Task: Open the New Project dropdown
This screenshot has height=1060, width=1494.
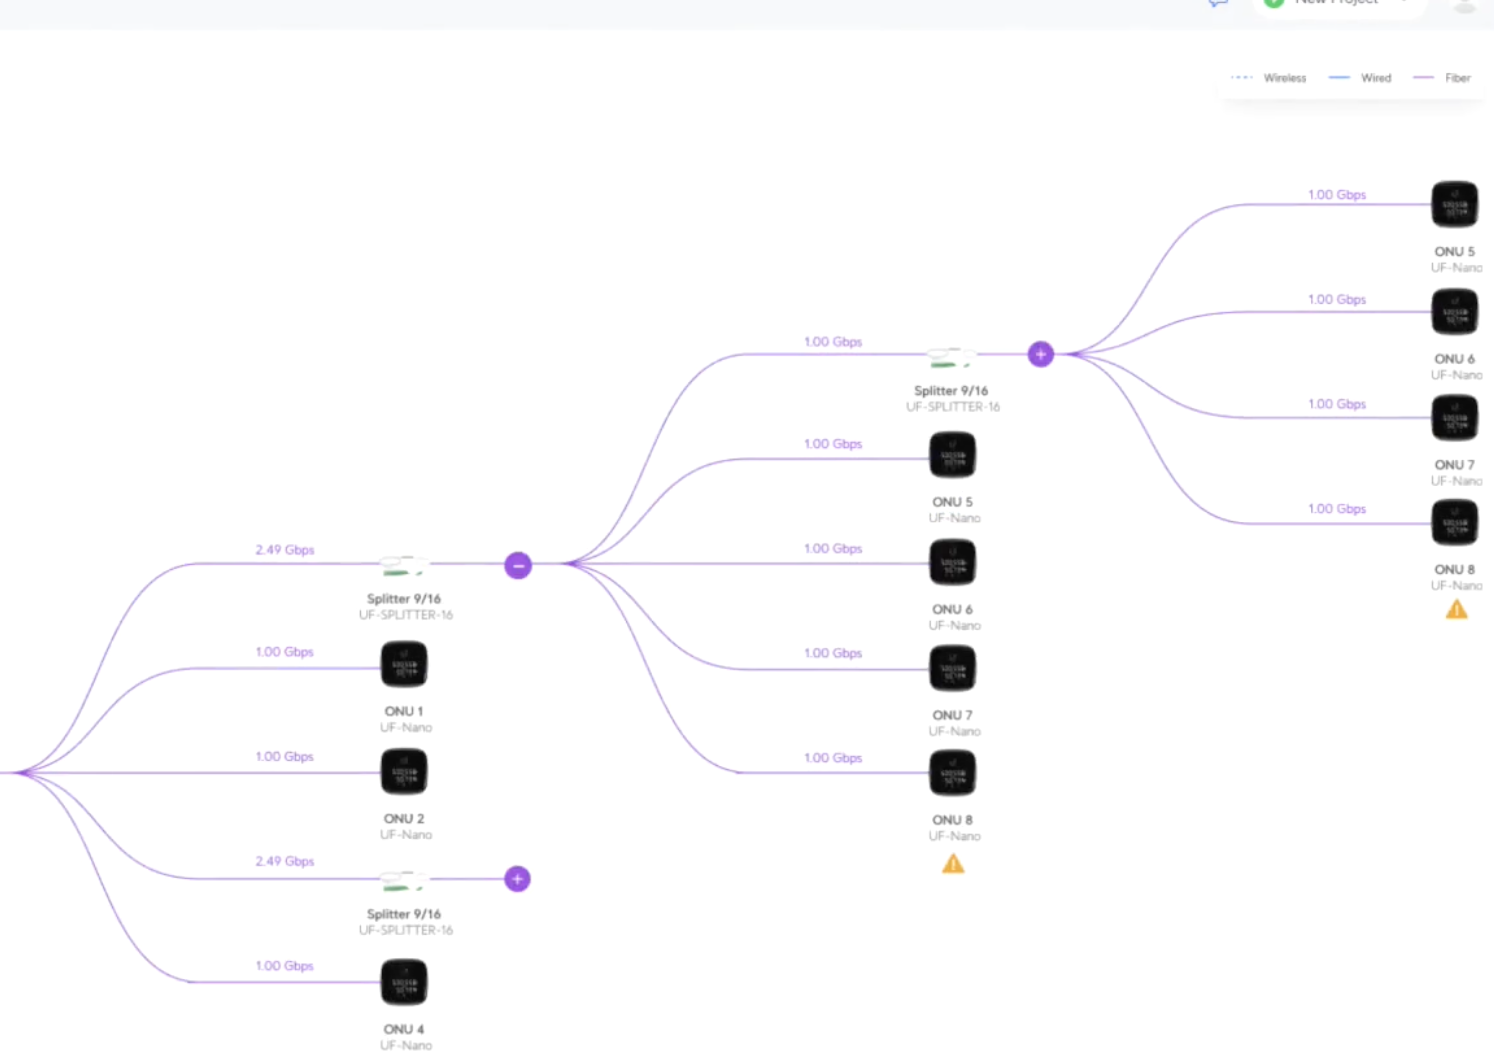Action: 1338,4
